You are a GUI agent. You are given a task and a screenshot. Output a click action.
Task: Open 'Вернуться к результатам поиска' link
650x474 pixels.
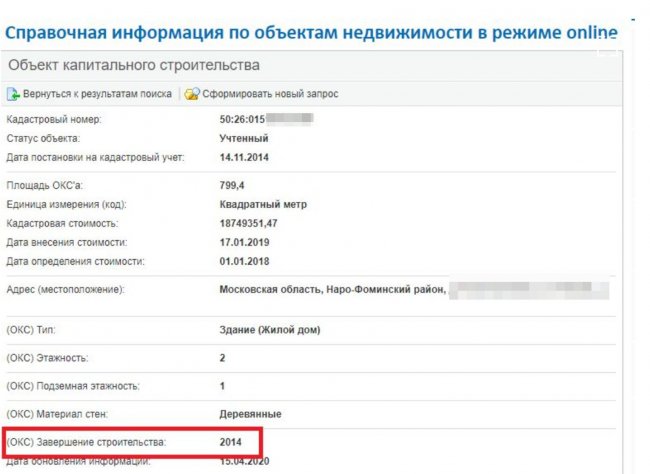click(98, 94)
